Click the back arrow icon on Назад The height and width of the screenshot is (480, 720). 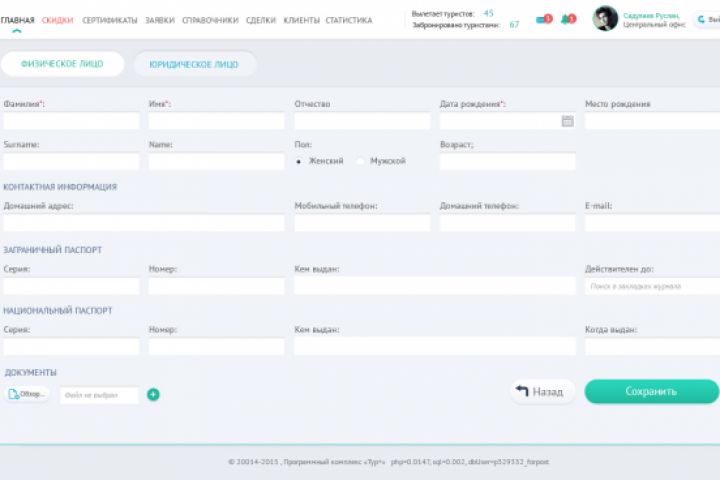coord(522,391)
